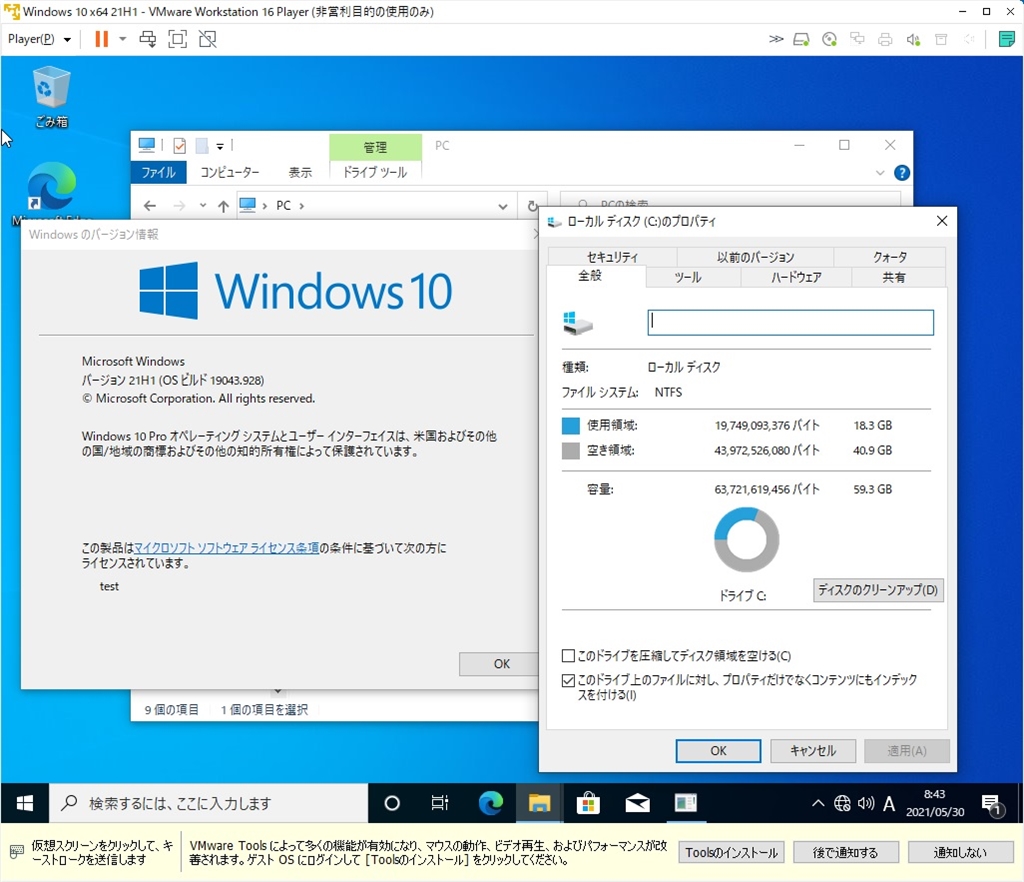Viewport: 1024px width, 882px height.
Task: Click the 後で通知する button
Action: [x=846, y=853]
